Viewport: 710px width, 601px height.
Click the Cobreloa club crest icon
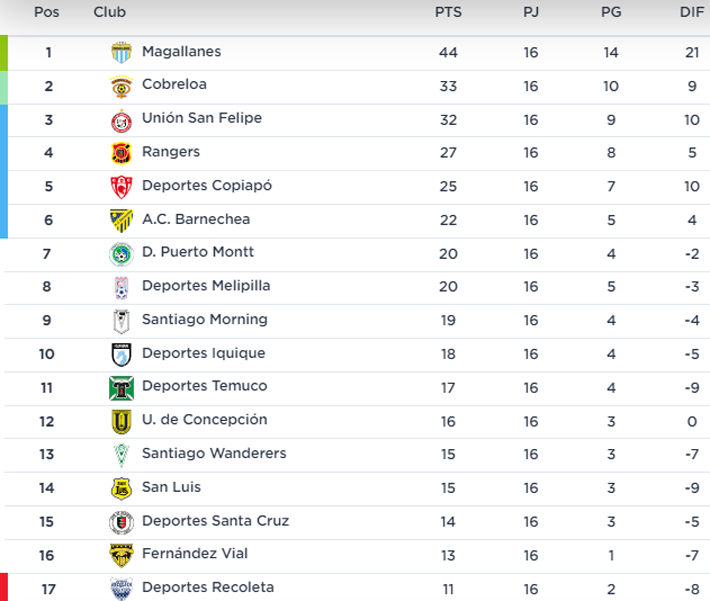click(121, 86)
